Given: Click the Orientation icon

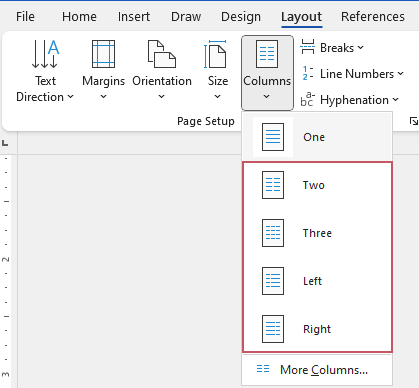Looking at the screenshot, I should (x=162, y=54).
